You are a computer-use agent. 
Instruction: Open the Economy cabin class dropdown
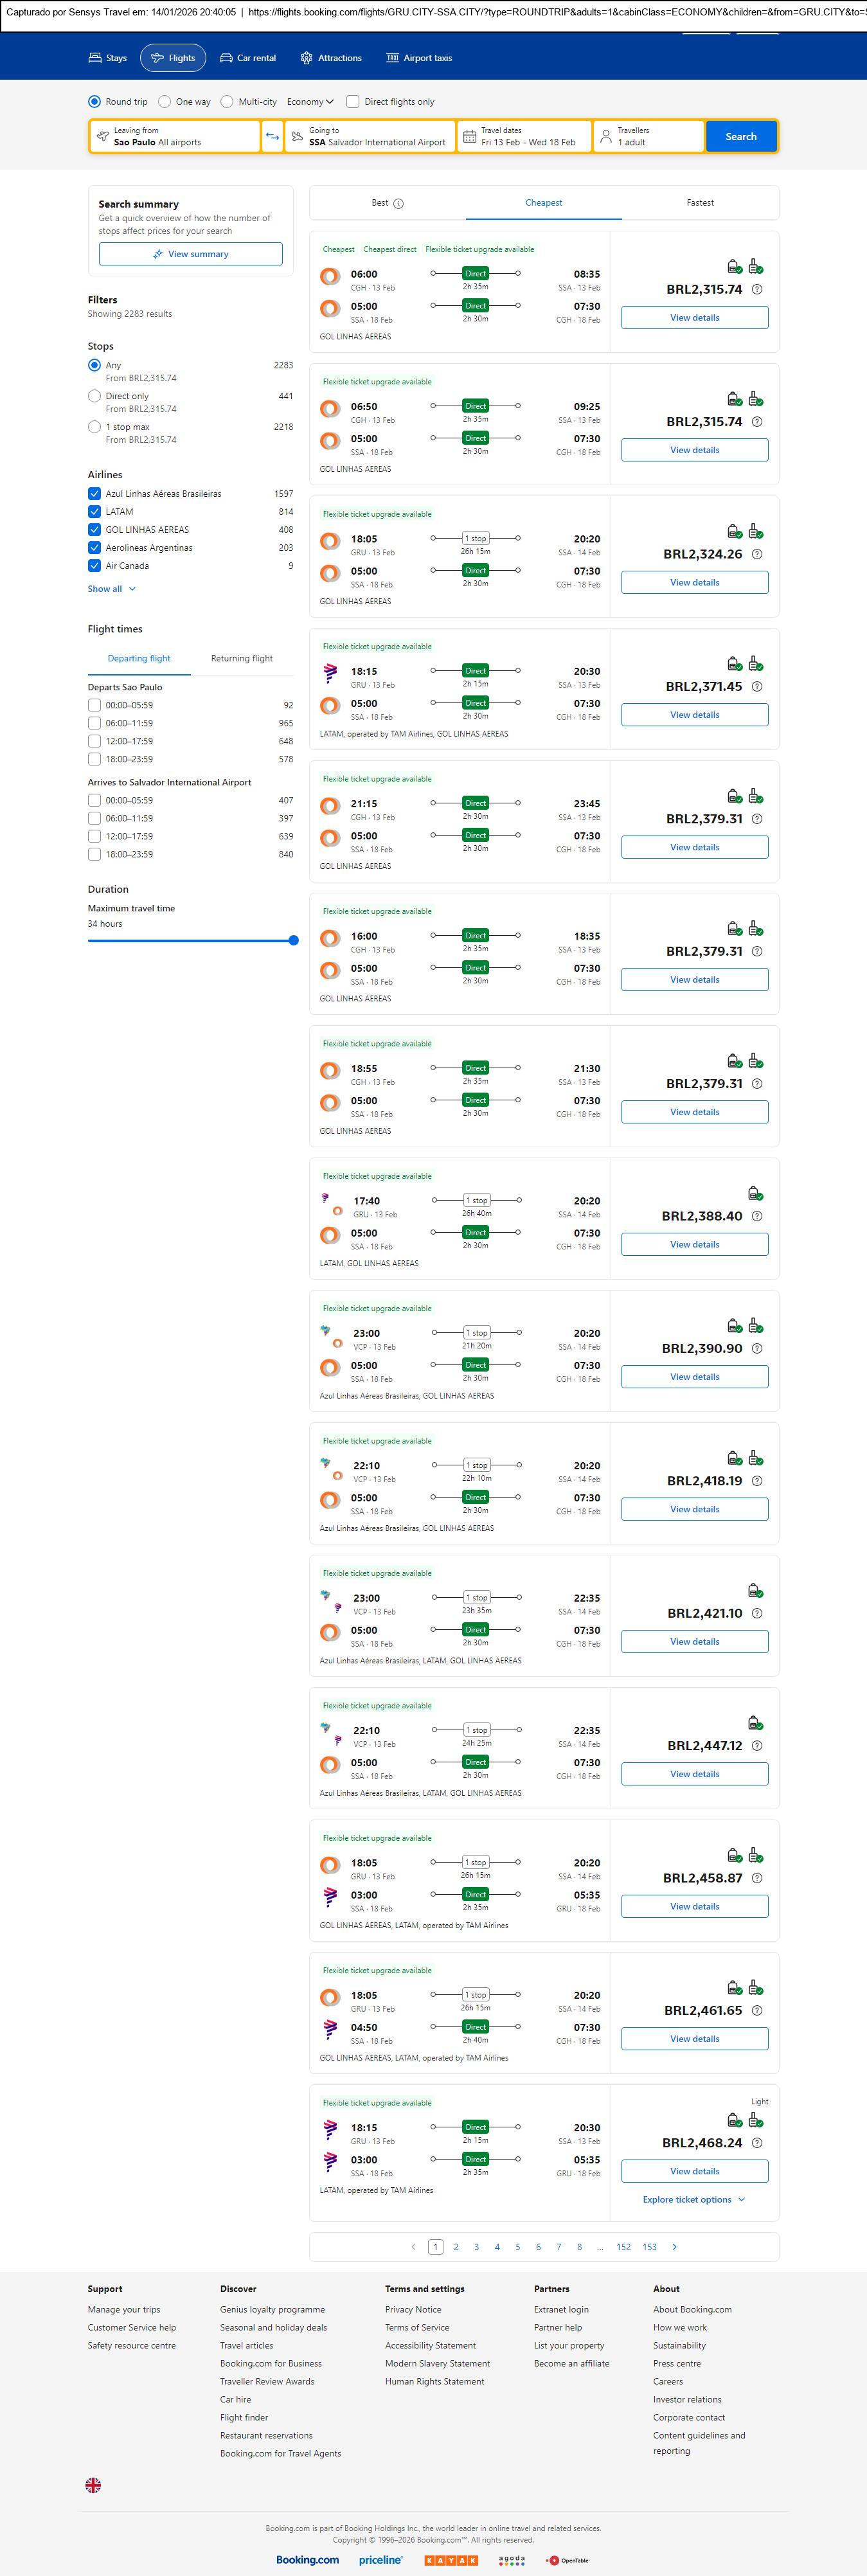coord(310,102)
